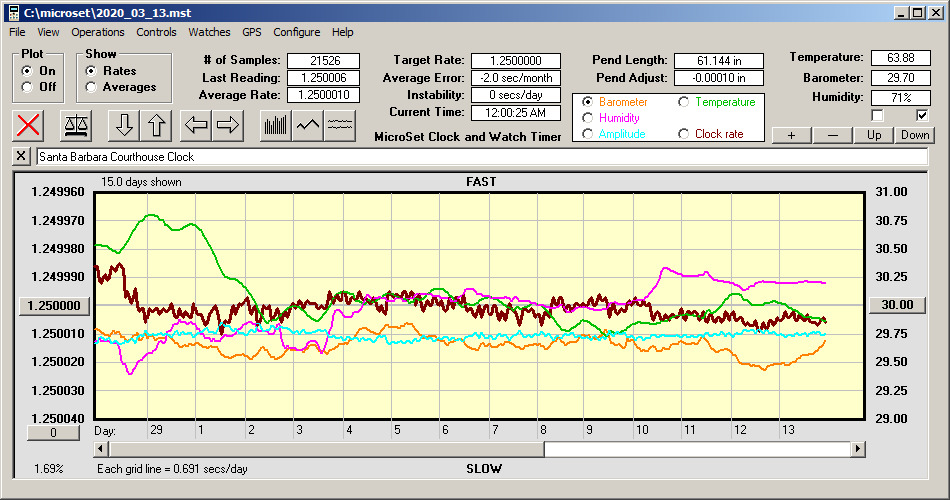Click the 1.250000 left axis button
Viewport: 950px width, 500px height.
click(x=56, y=305)
